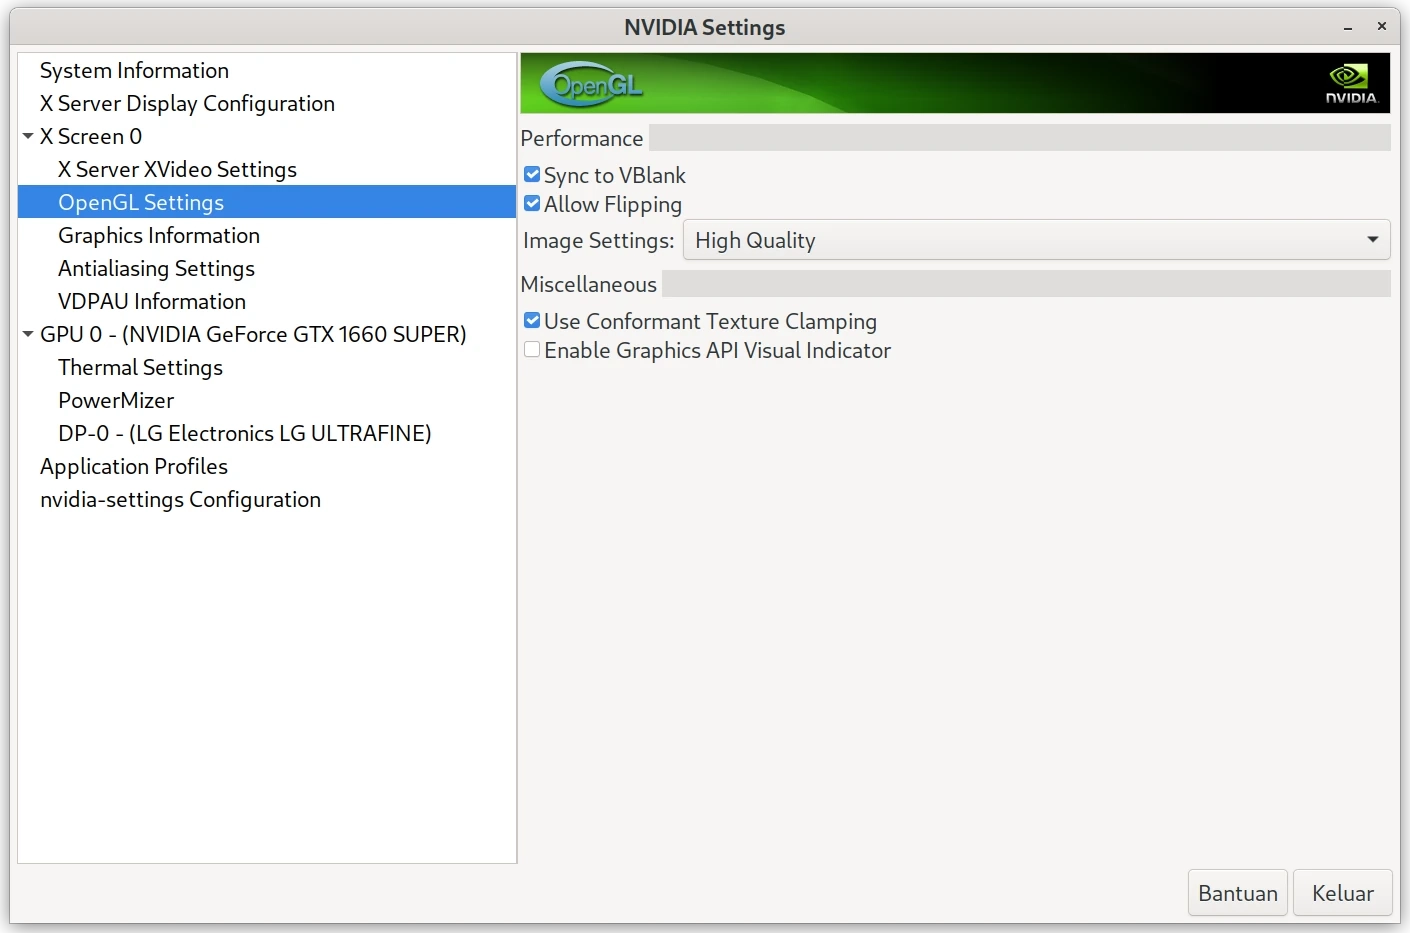Open VDPAU Information
This screenshot has height=933, width=1410.
pyautogui.click(x=152, y=301)
